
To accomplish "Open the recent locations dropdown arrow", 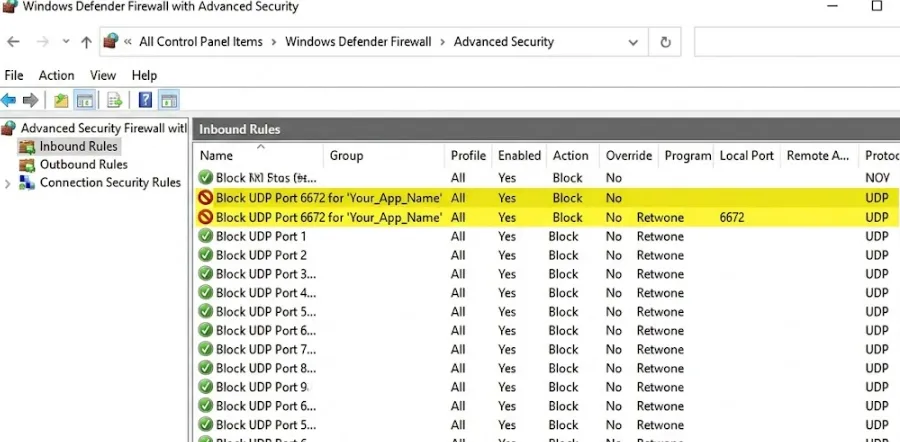I will tap(66, 42).
